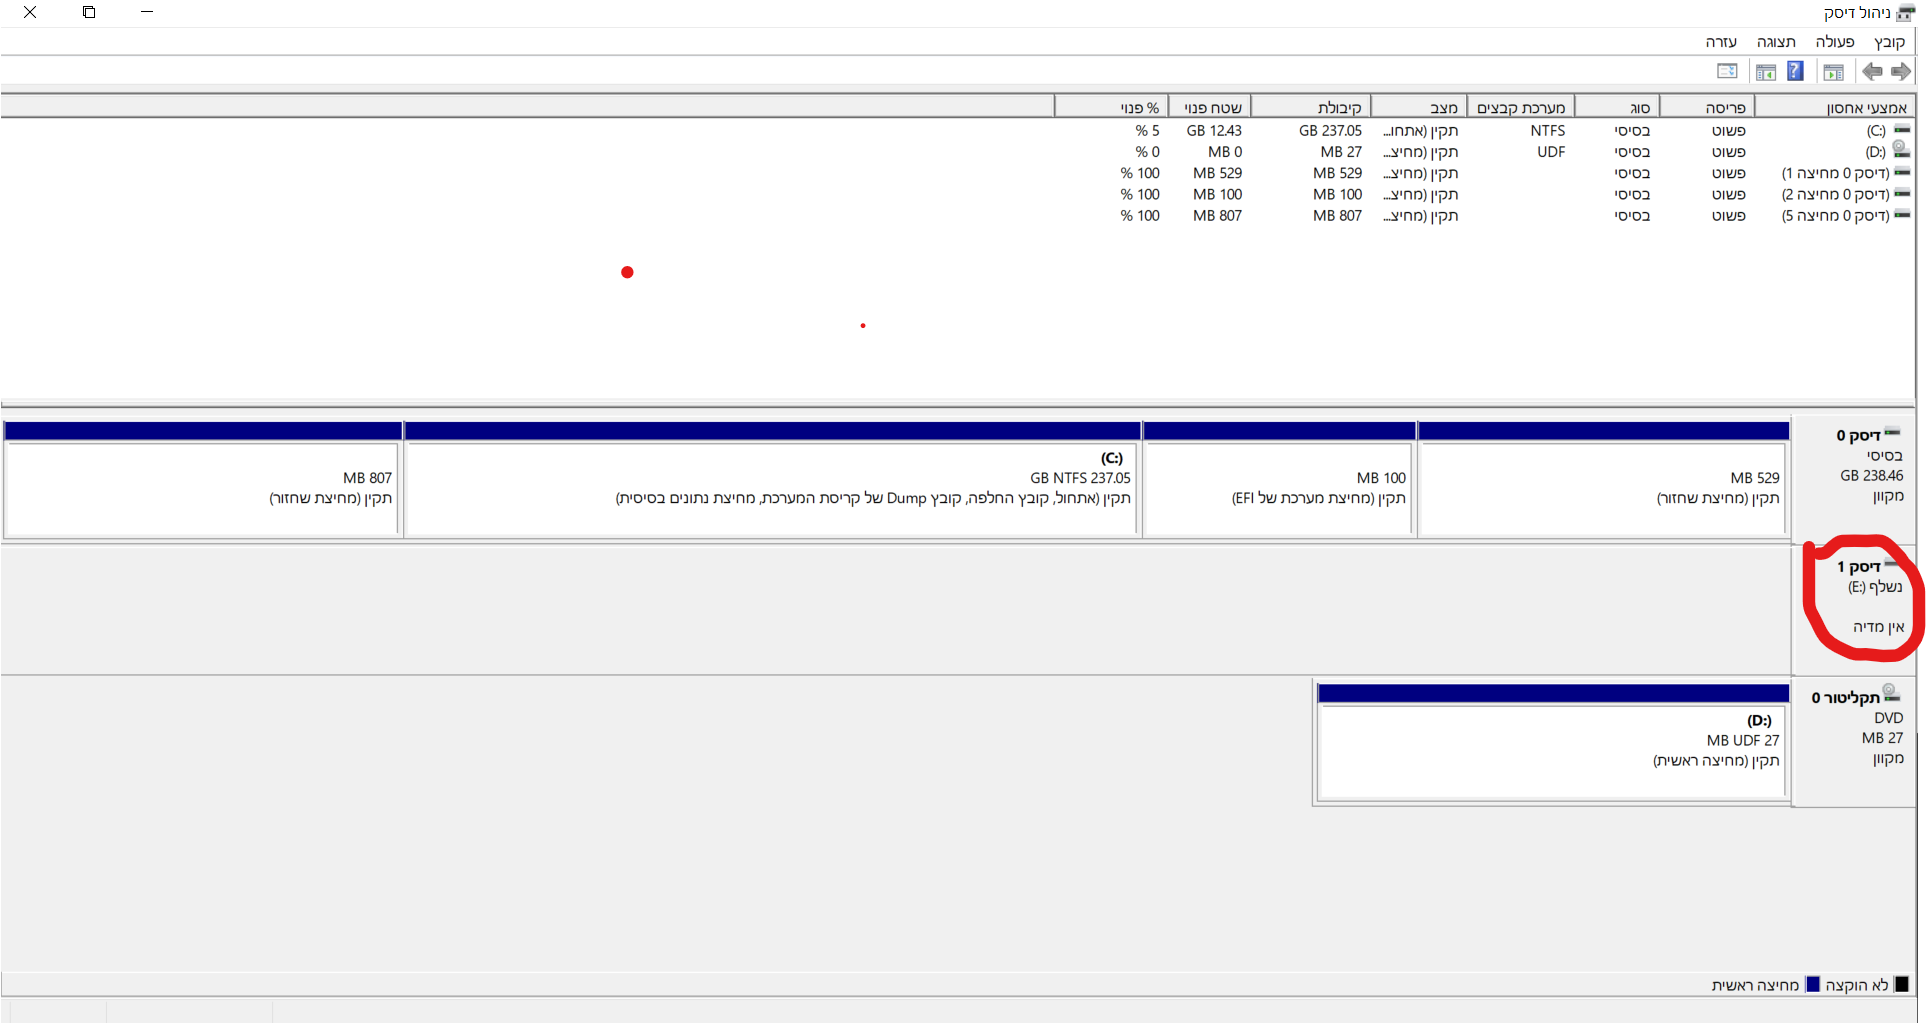Open the 'תצוגה' (View) menu
This screenshot has height=1023, width=1926.
pos(1776,42)
